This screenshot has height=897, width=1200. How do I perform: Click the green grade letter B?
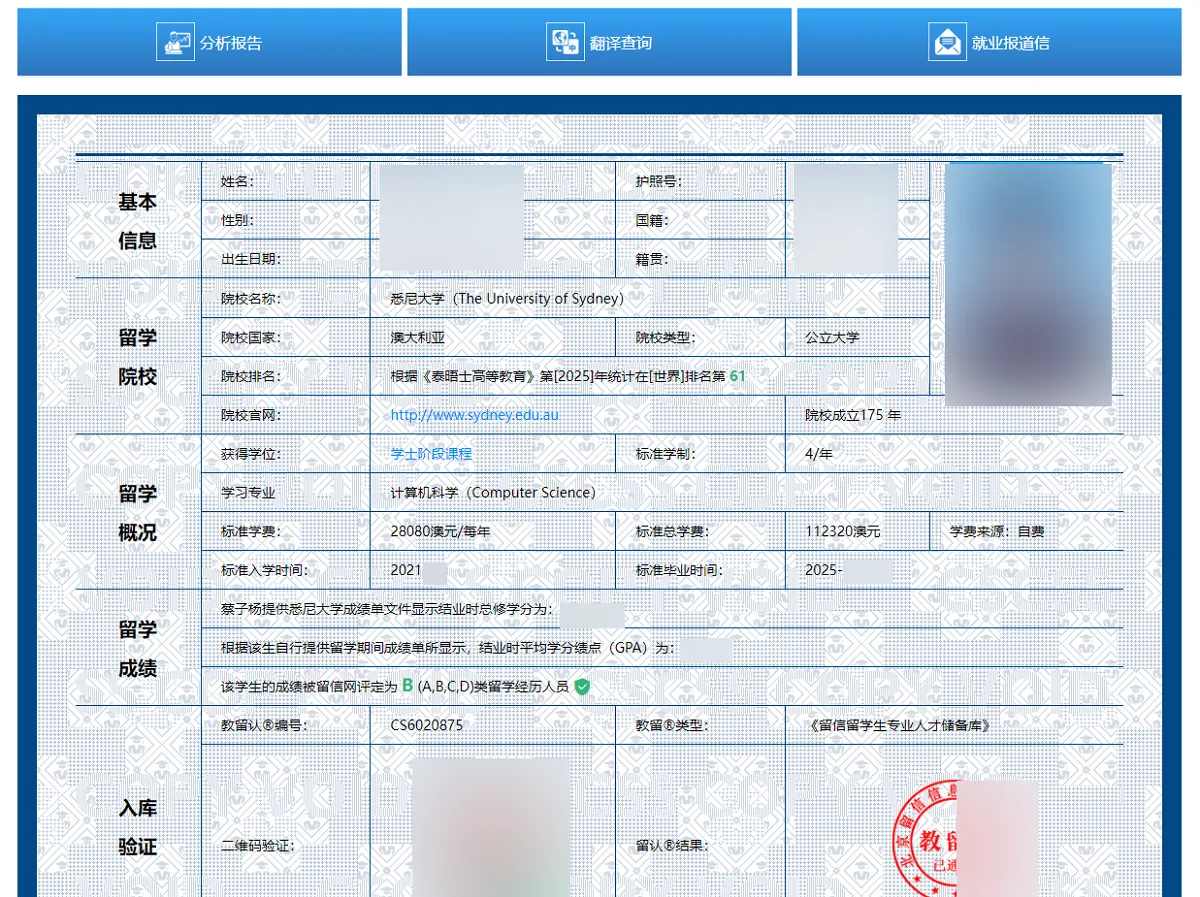[x=408, y=686]
